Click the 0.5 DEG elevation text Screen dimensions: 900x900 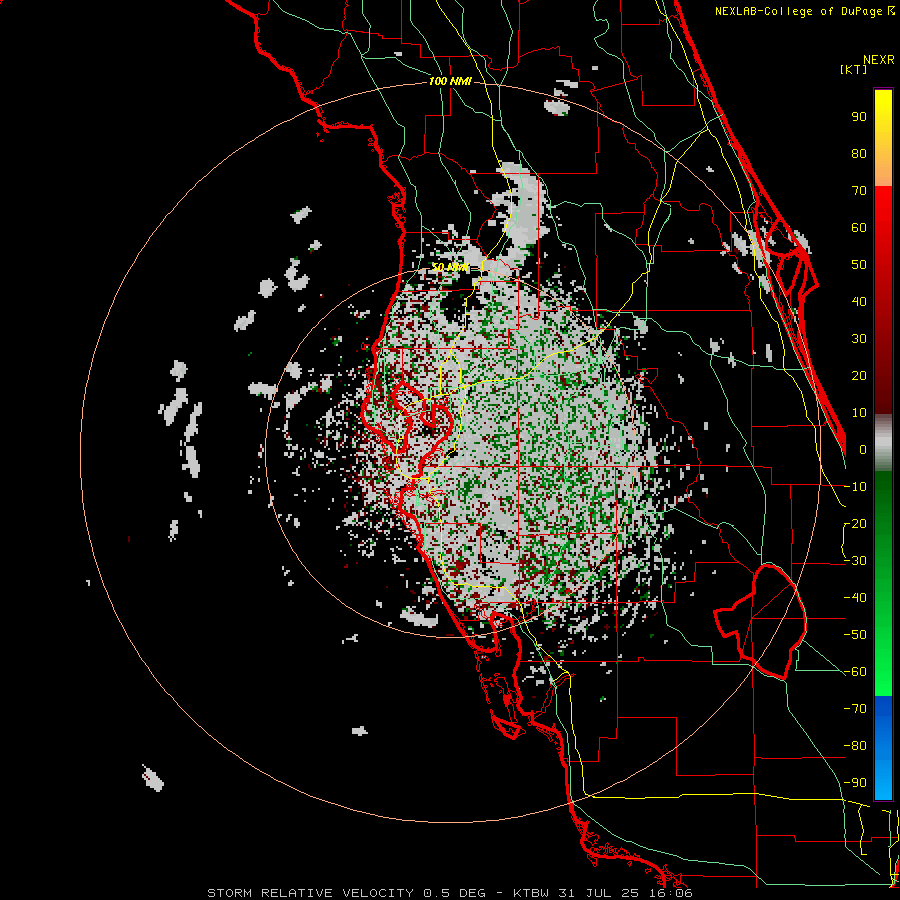[455, 893]
